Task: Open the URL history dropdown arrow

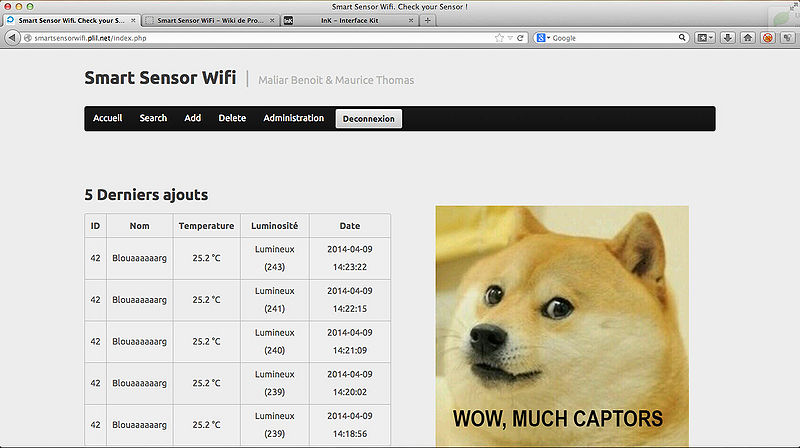Action: (510, 38)
